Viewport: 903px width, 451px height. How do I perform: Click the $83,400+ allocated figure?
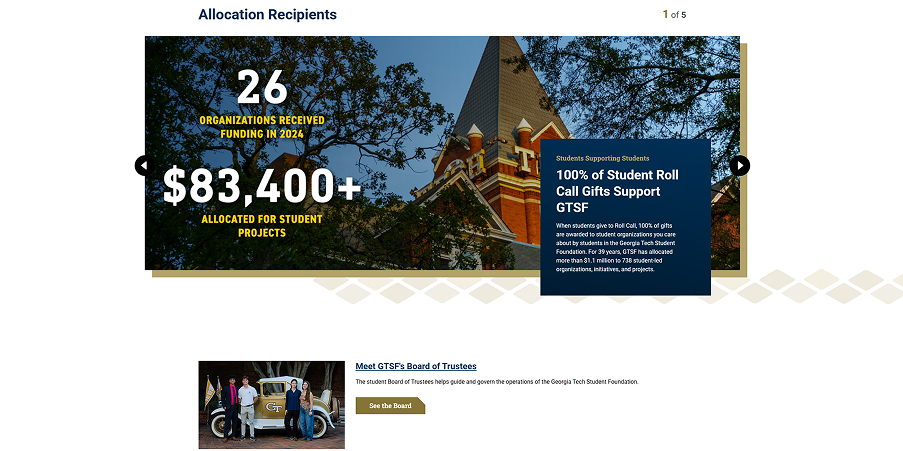(262, 186)
